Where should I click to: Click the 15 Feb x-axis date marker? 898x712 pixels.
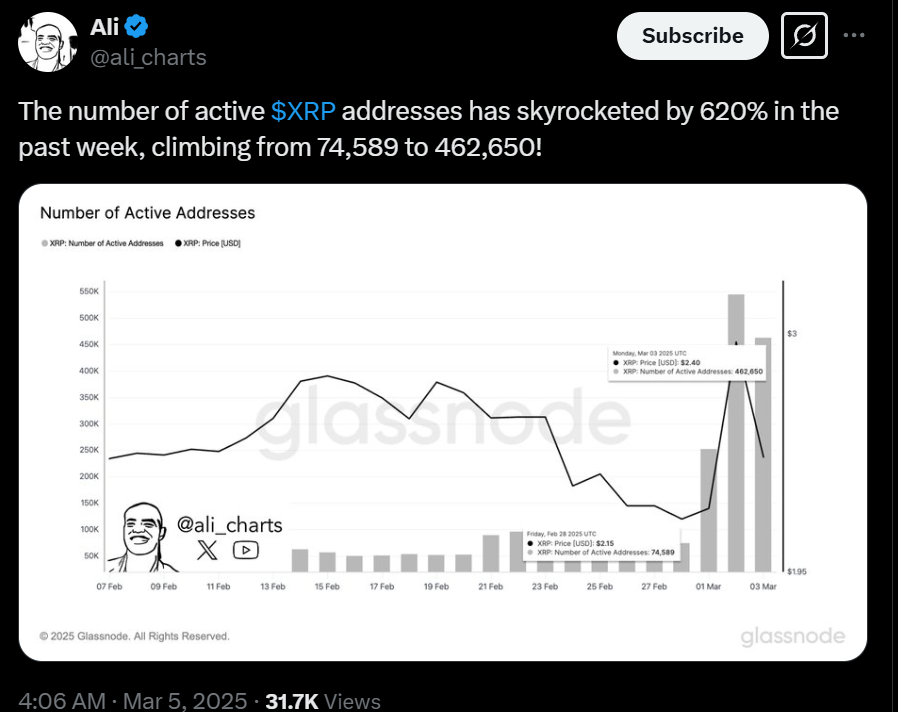click(x=327, y=587)
